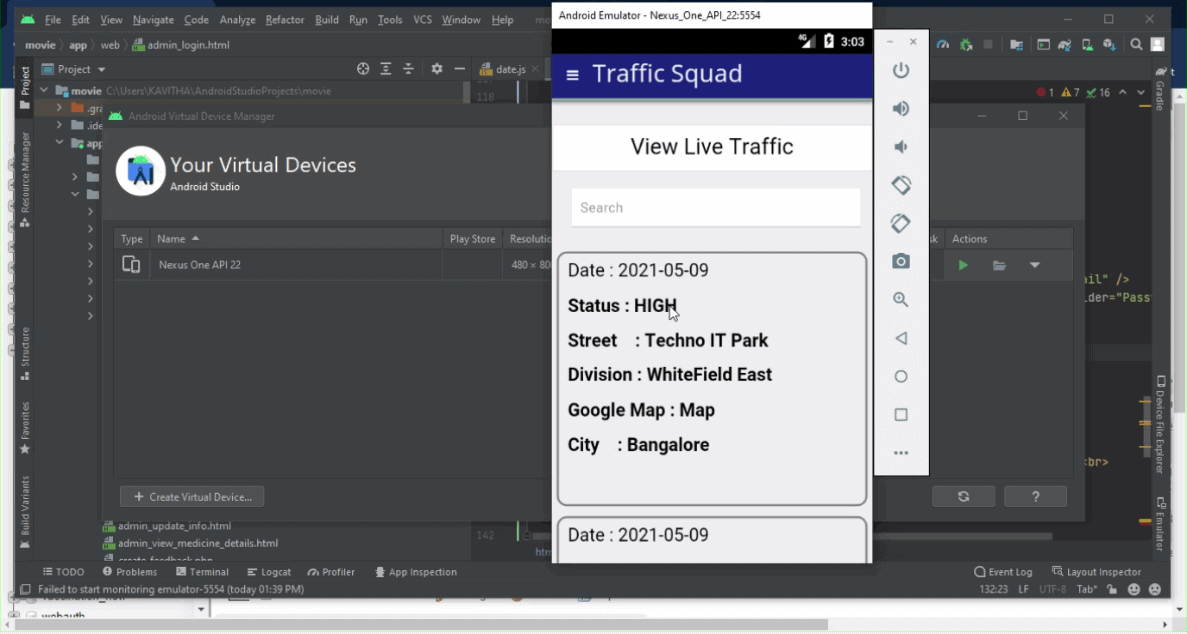
Task: Click the Project panel settings gear
Action: click(436, 69)
